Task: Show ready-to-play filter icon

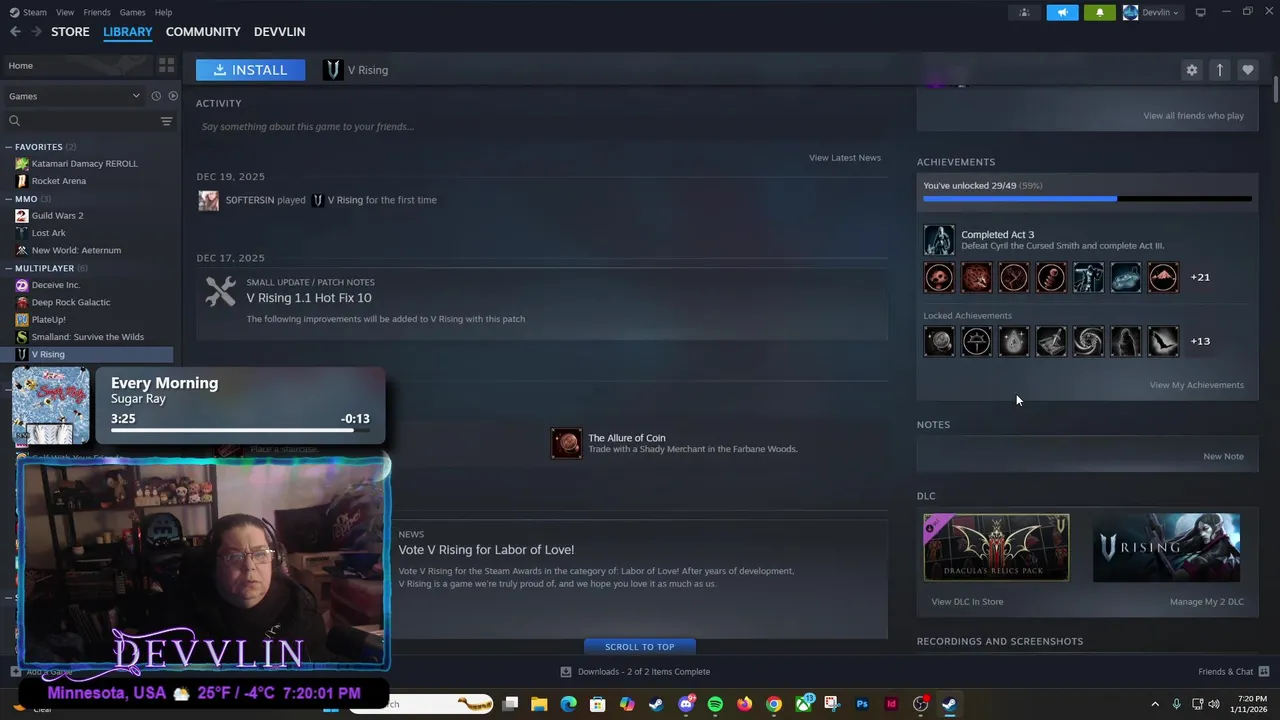Action: click(x=173, y=96)
